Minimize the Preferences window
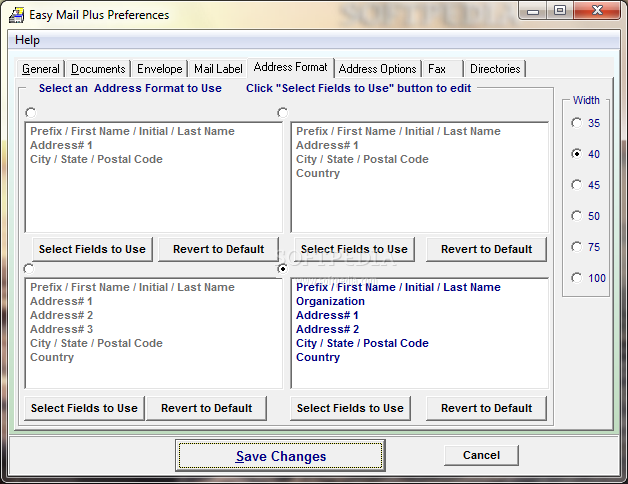 [x=533, y=11]
